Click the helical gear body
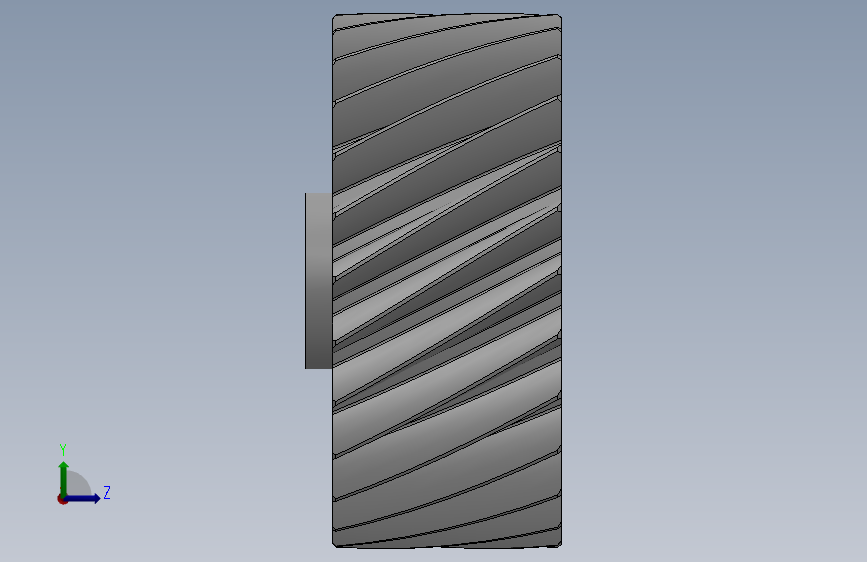 point(447,281)
